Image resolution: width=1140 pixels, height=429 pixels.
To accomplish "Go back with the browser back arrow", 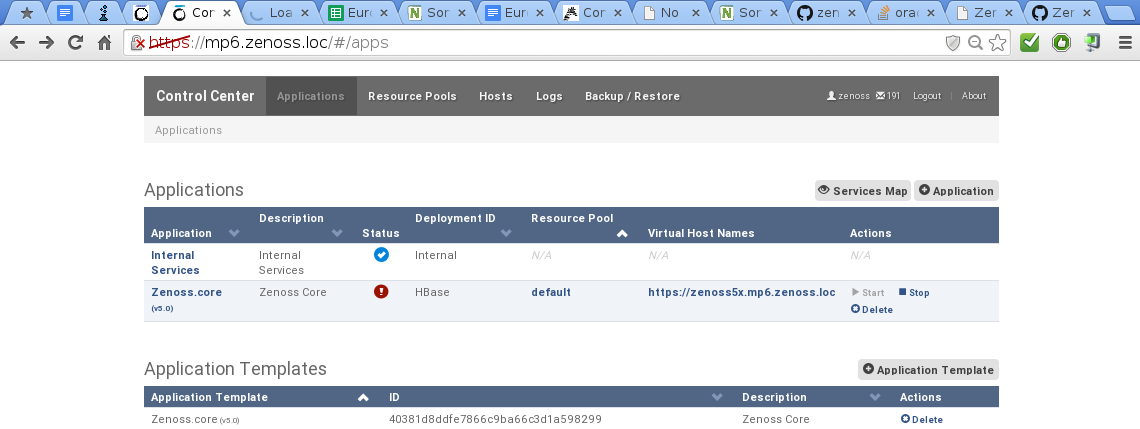I will [x=17, y=43].
